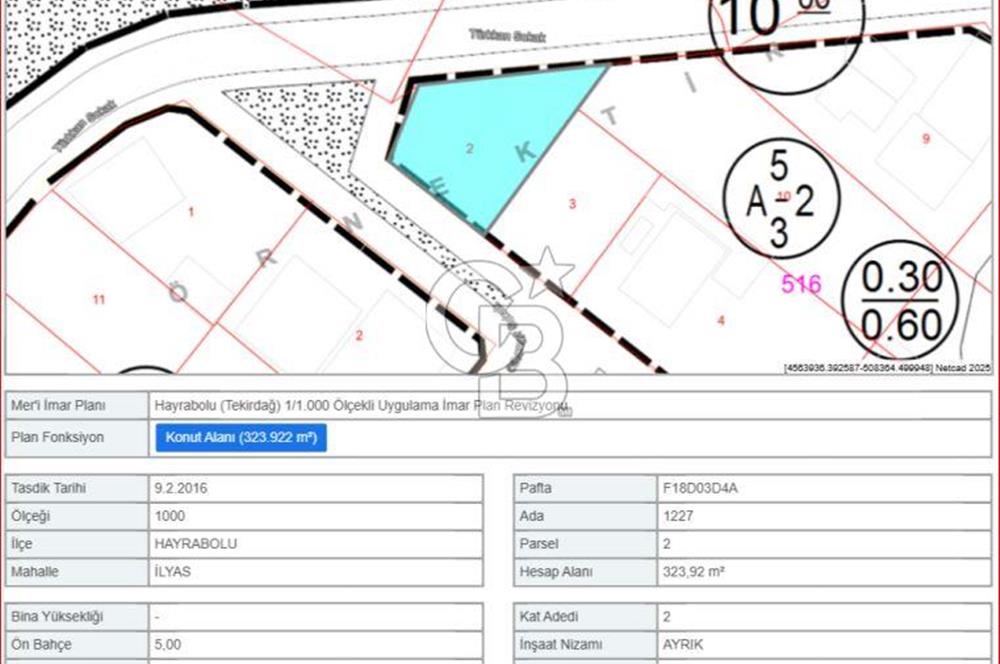Viewport: 1000px width, 664px height.
Task: Click the Hesap Alanı value 323,92 m²
Action: coord(693,572)
